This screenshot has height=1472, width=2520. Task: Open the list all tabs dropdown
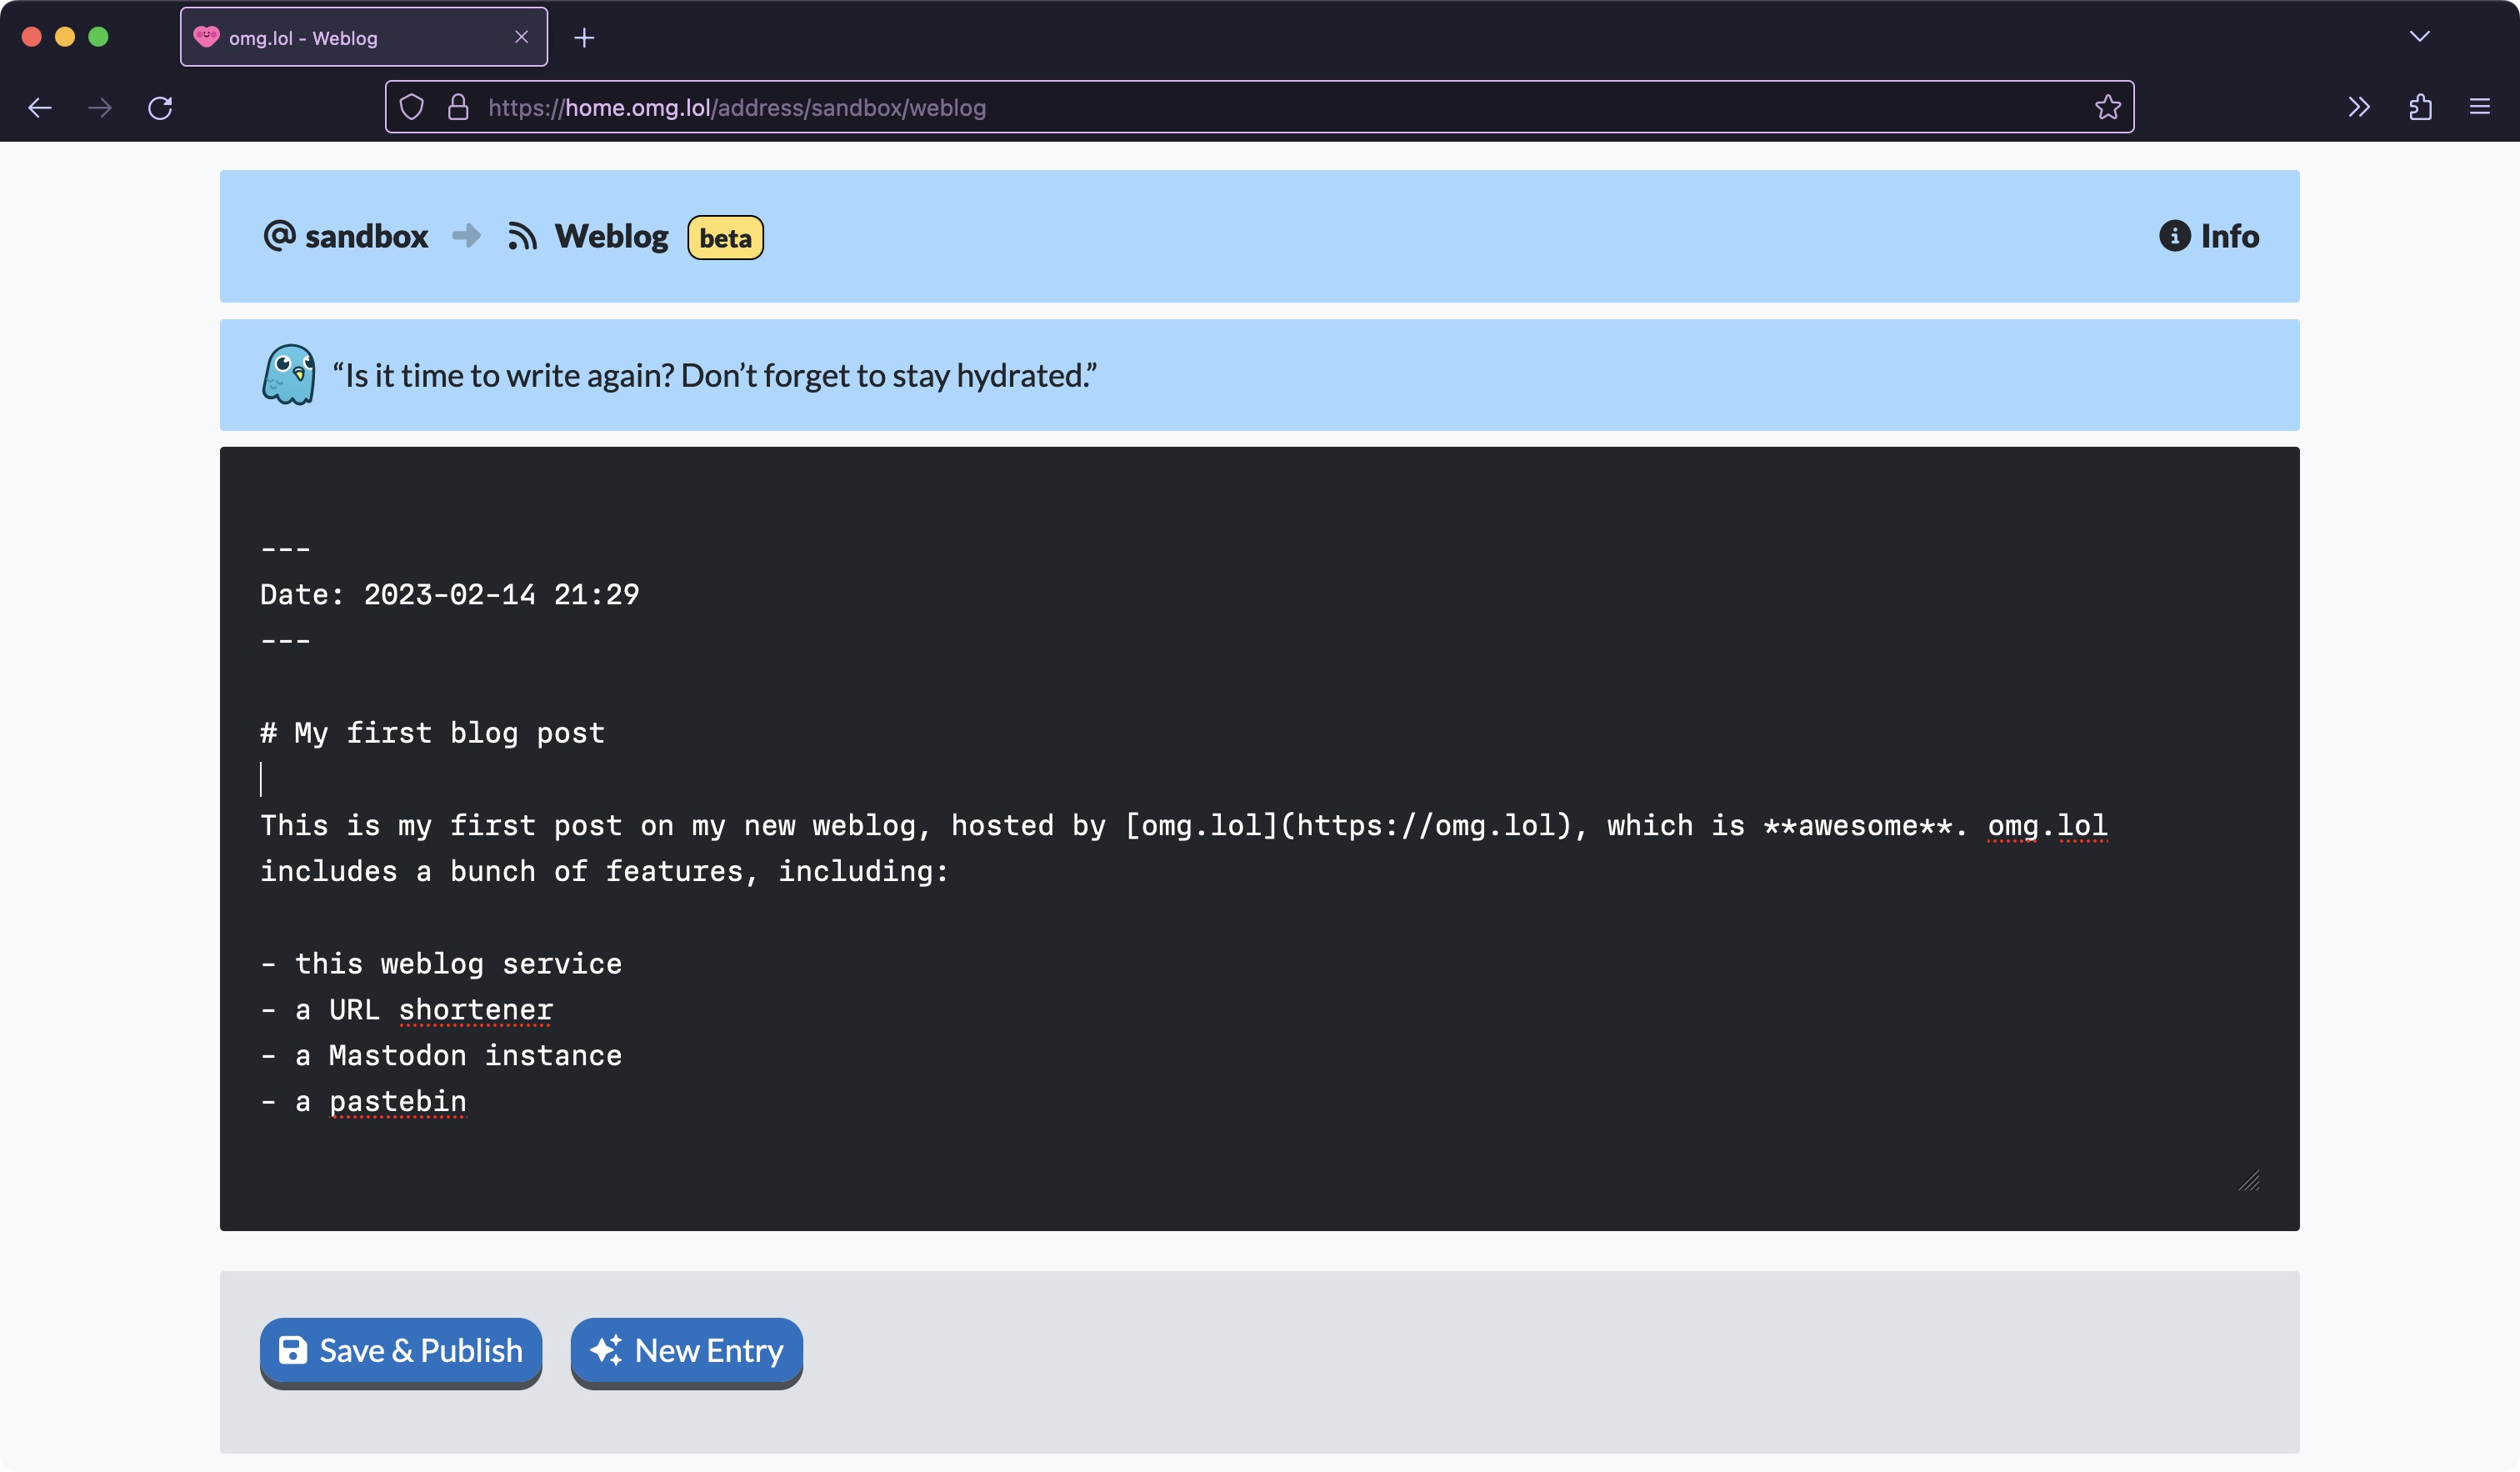(x=2419, y=37)
